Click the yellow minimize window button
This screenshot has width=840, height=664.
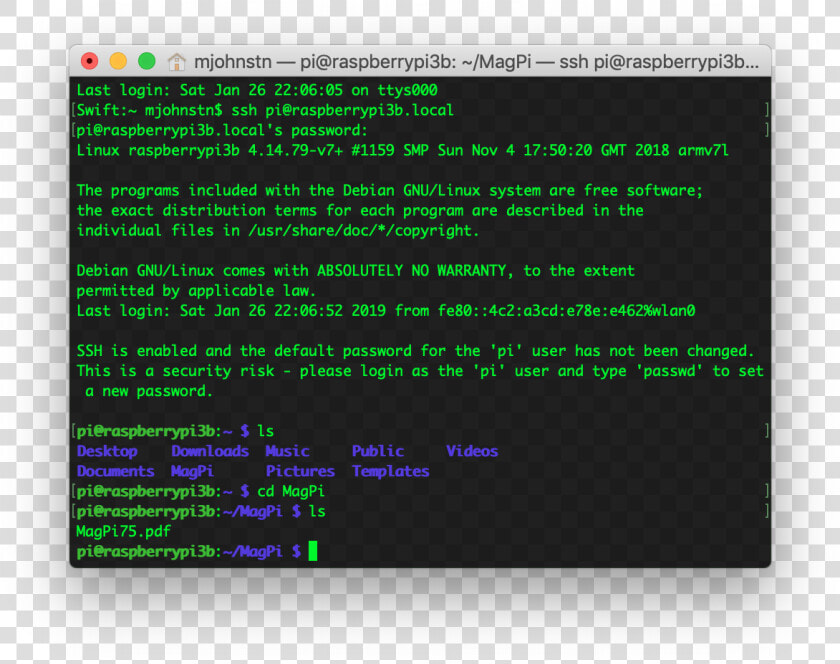click(118, 62)
